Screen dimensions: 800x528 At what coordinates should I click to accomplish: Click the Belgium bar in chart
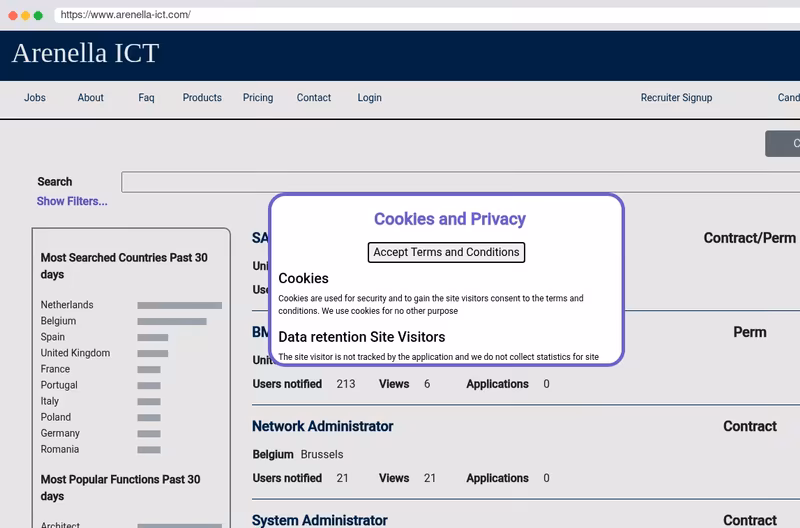pos(172,321)
